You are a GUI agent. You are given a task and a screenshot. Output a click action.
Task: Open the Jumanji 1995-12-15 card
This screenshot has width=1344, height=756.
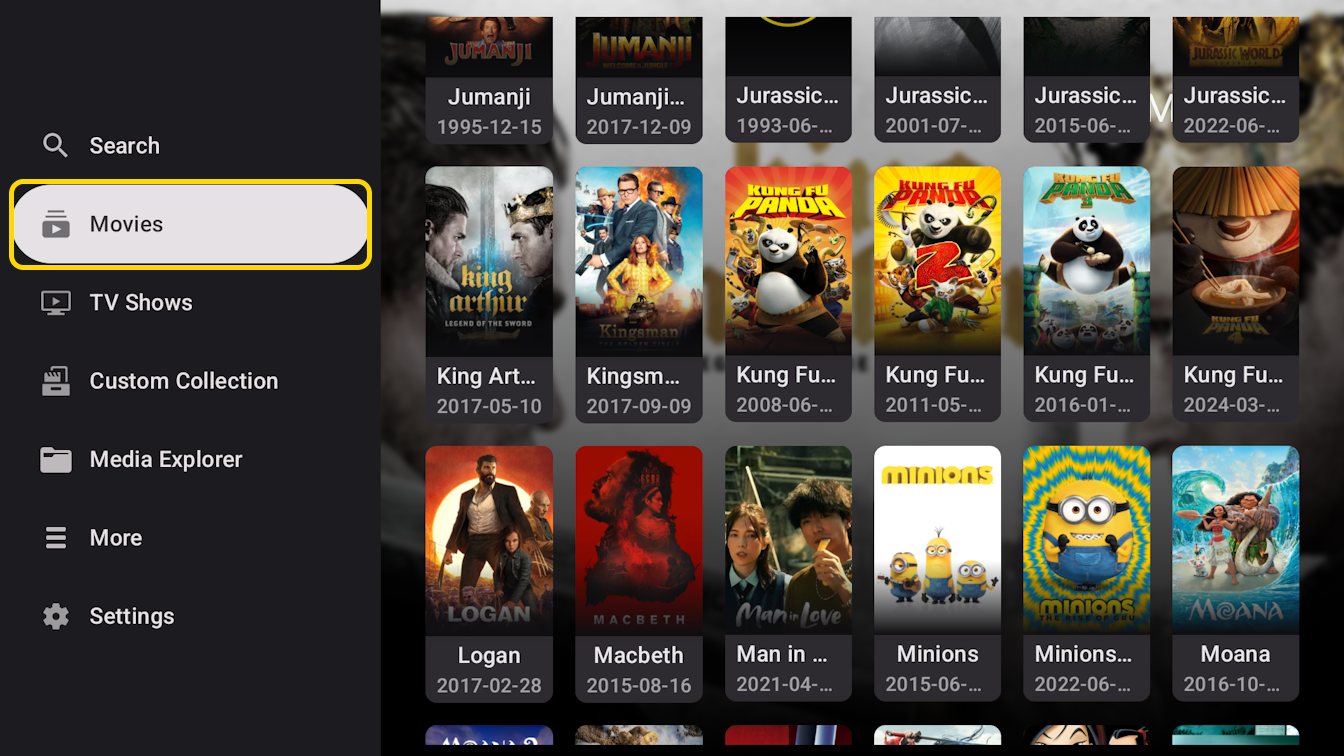(x=489, y=80)
